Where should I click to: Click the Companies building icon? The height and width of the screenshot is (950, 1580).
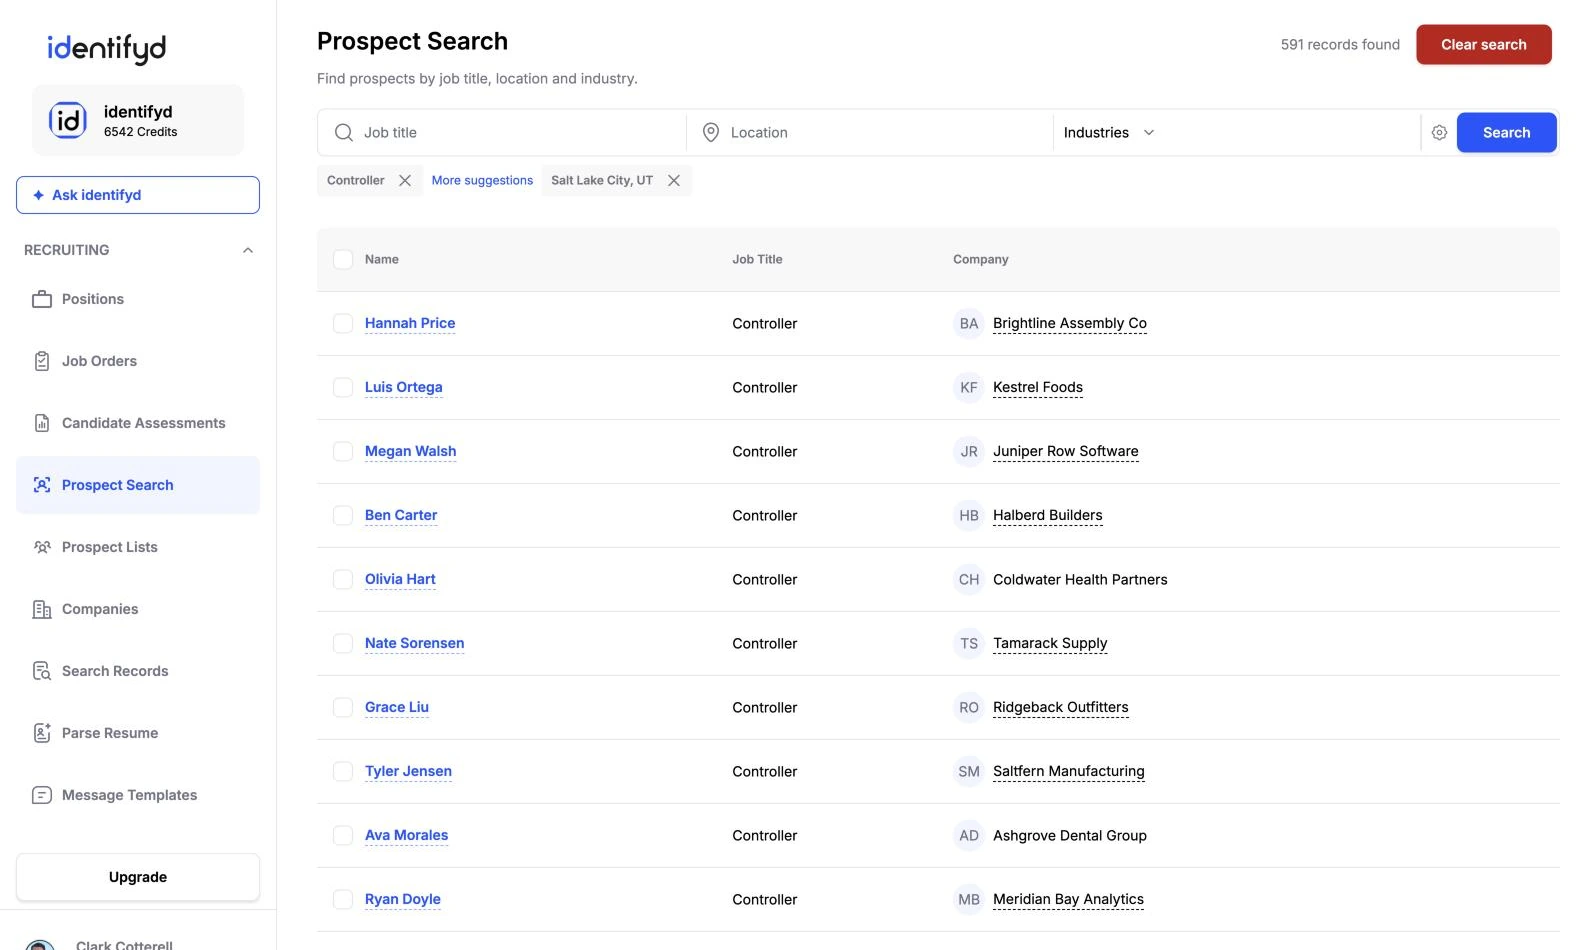pyautogui.click(x=42, y=609)
